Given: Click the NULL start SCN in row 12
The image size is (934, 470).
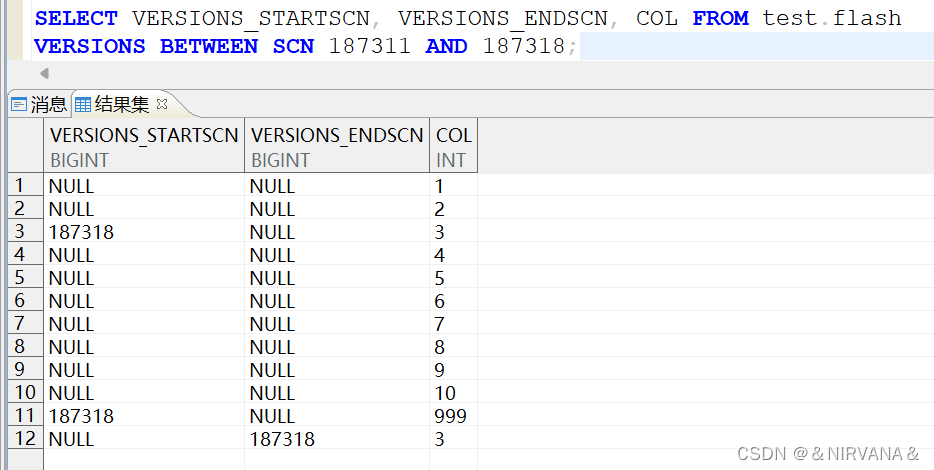Looking at the screenshot, I should click(x=71, y=440).
